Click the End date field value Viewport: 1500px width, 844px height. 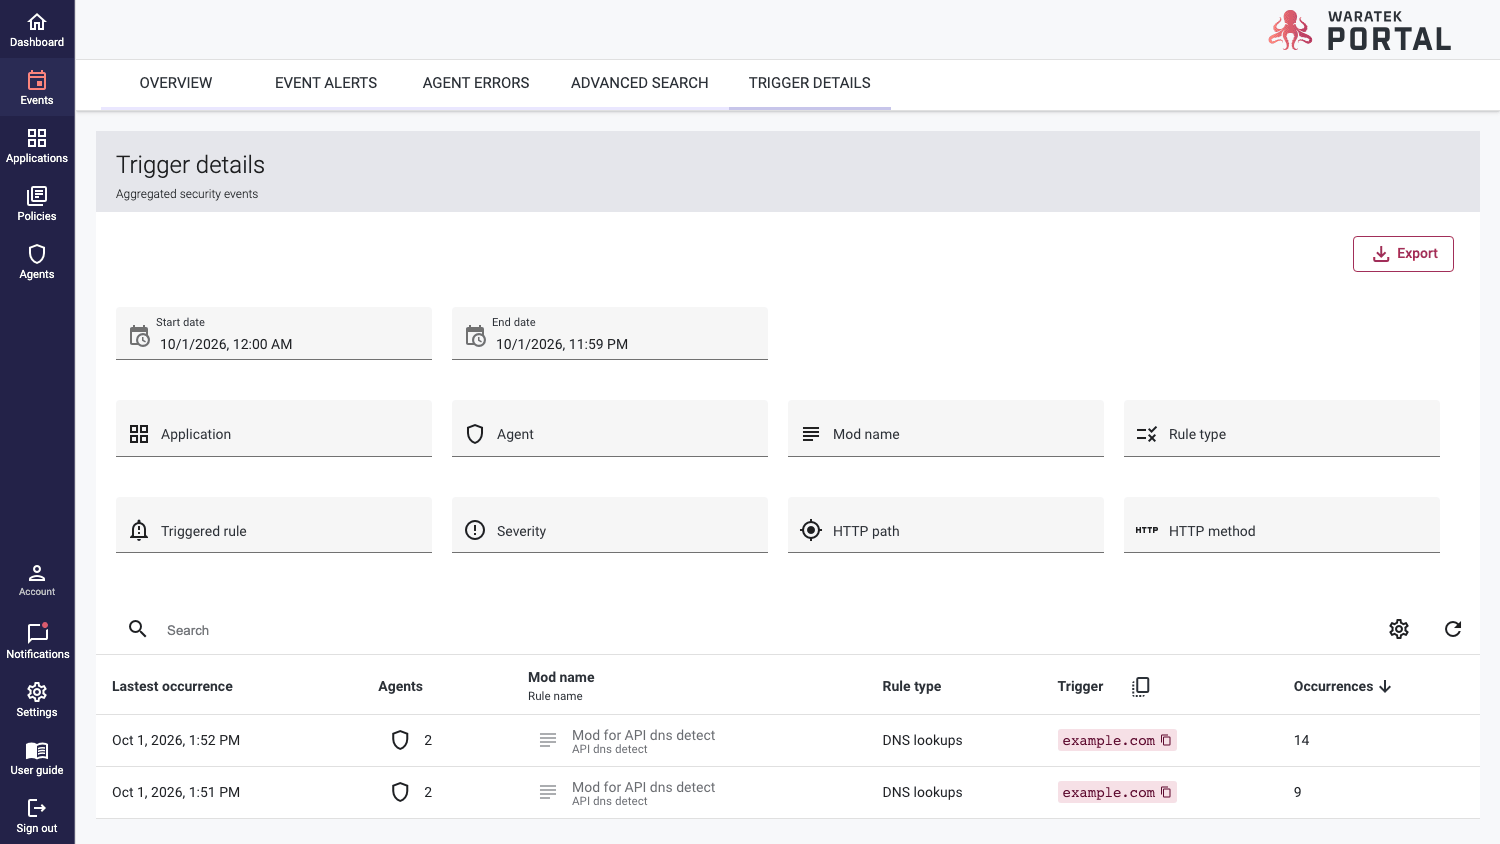(x=562, y=344)
